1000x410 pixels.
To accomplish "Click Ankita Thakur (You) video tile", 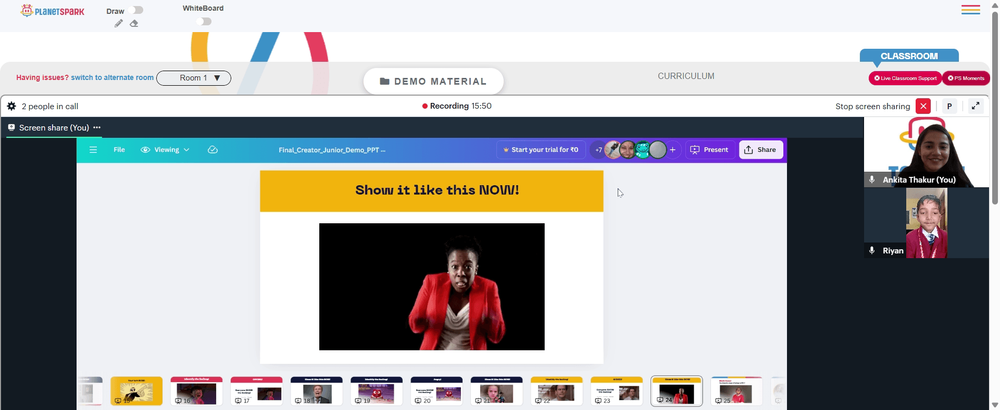I will click(x=927, y=152).
